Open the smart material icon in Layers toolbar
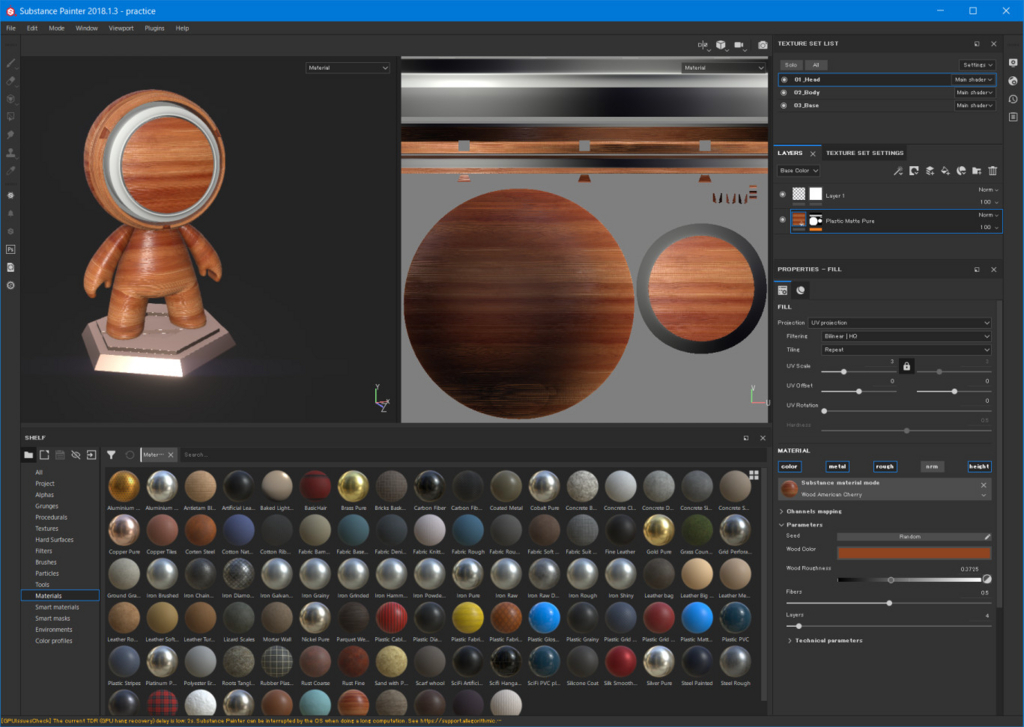The image size is (1024, 727). (961, 171)
